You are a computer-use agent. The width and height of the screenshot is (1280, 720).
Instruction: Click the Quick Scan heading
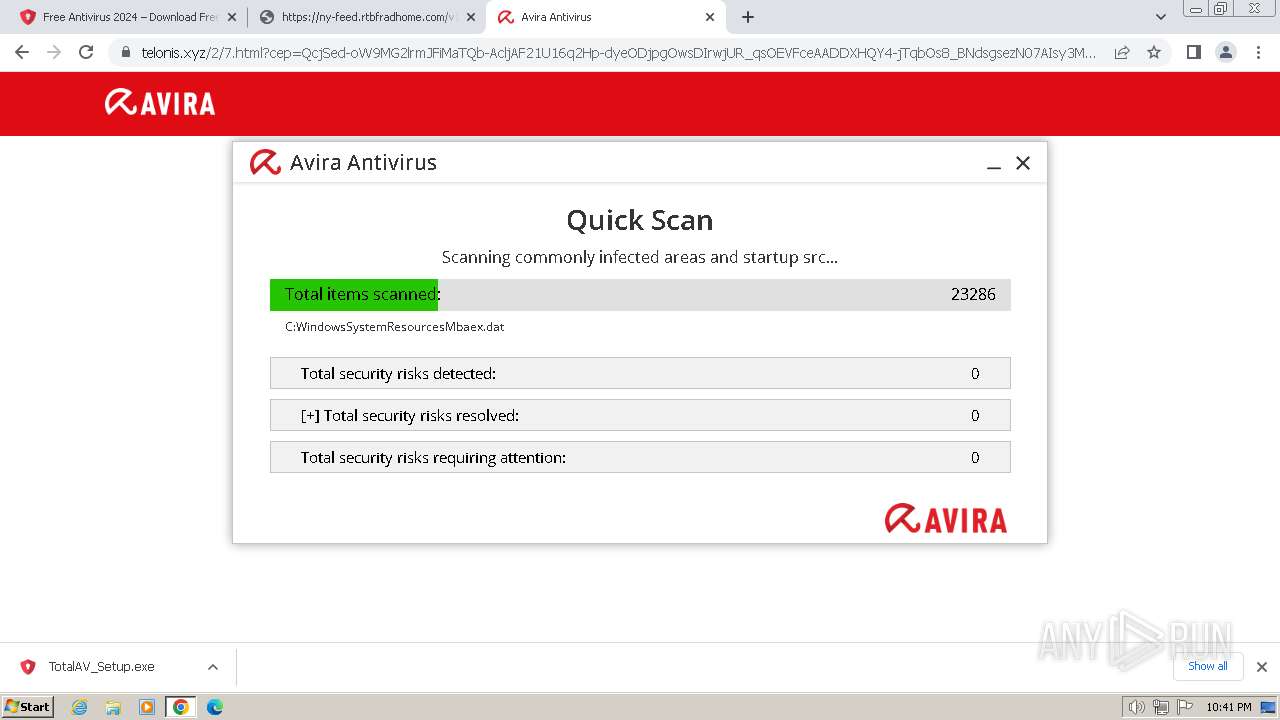[x=640, y=220]
